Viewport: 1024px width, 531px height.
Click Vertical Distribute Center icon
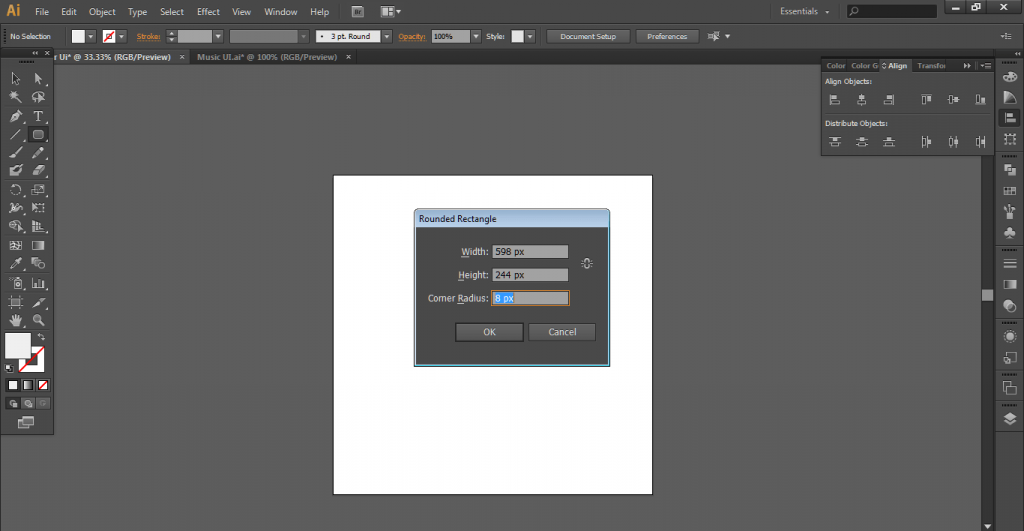click(861, 142)
